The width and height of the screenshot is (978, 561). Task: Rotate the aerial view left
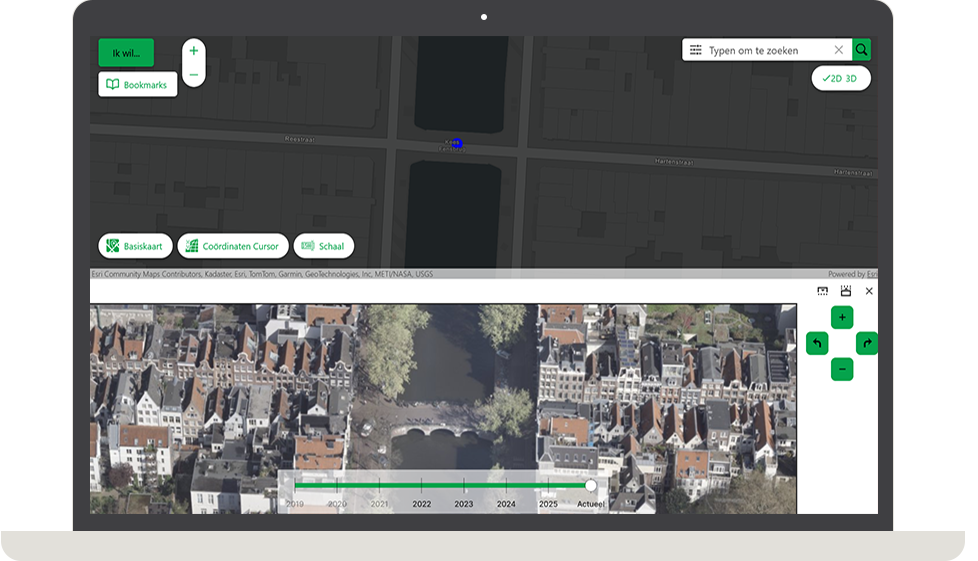[817, 343]
